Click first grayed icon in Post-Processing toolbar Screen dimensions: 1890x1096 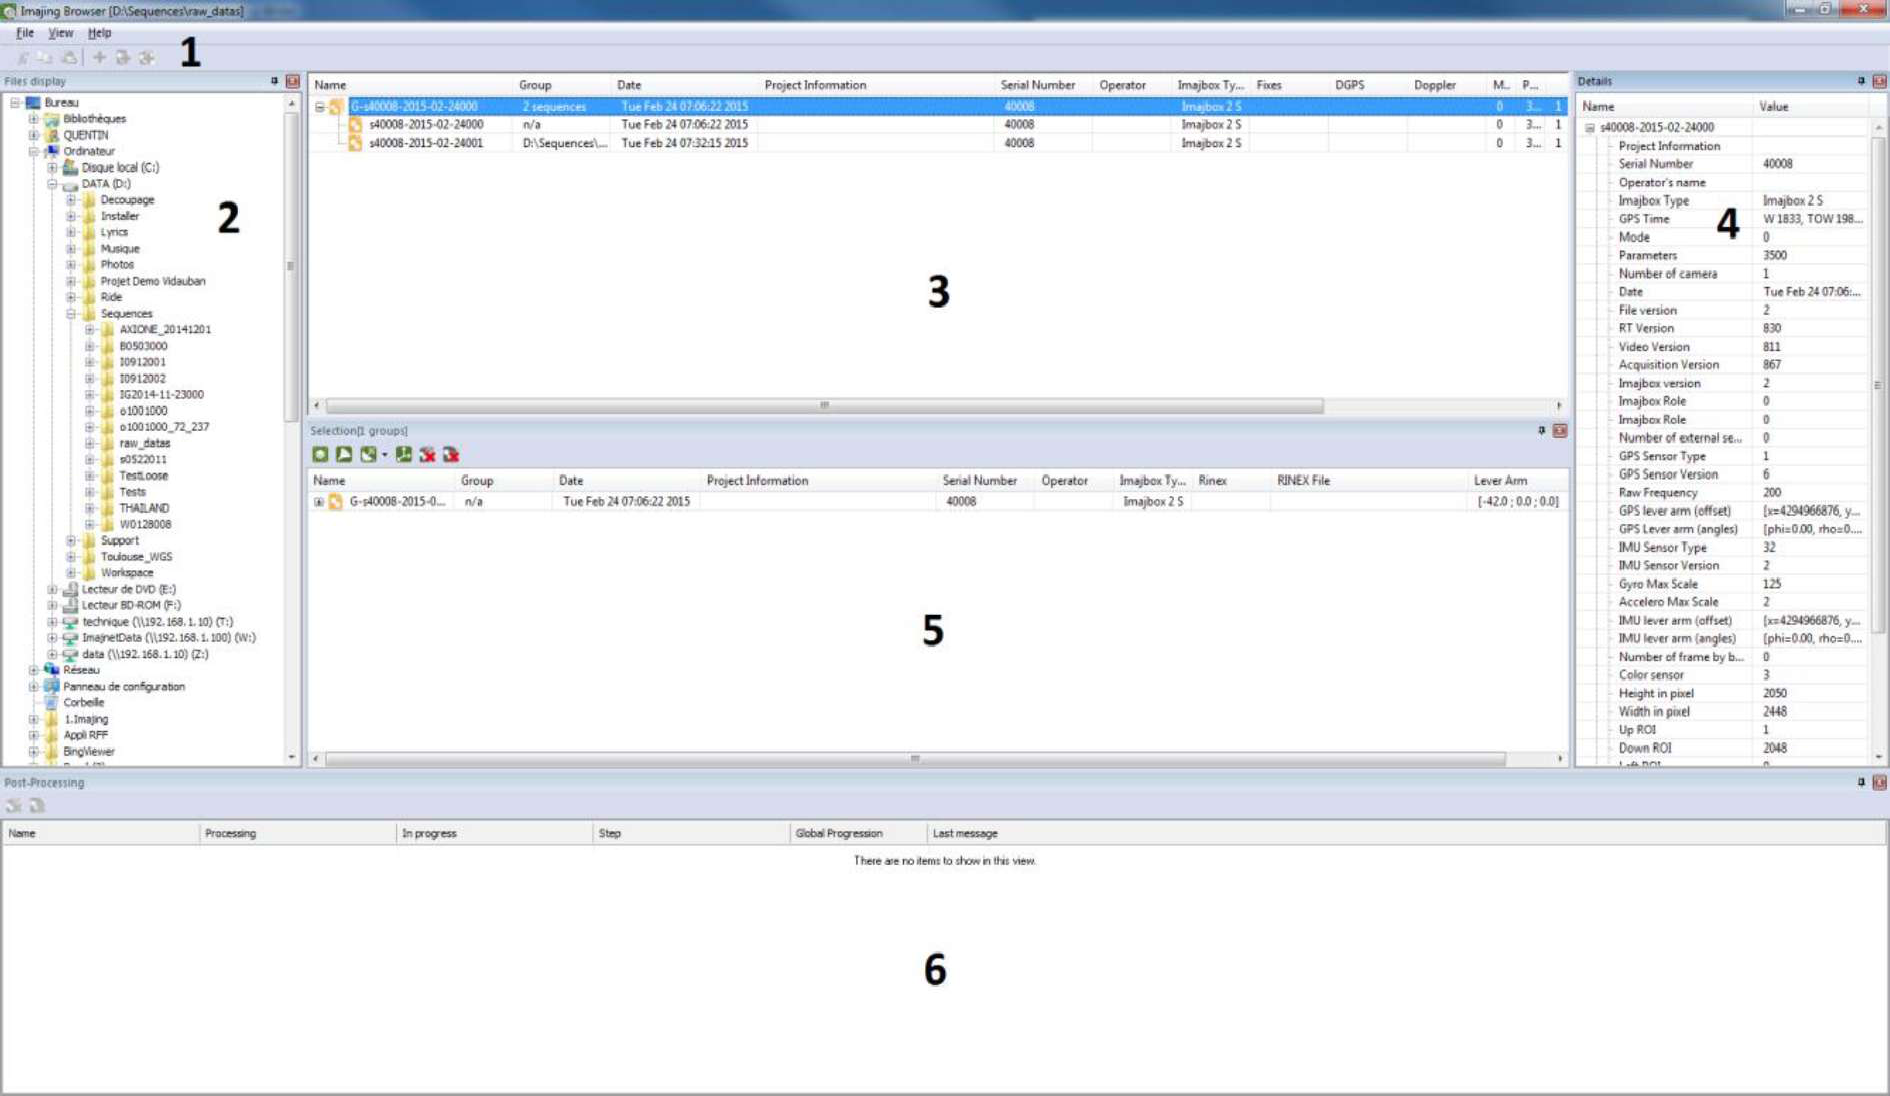(x=14, y=806)
